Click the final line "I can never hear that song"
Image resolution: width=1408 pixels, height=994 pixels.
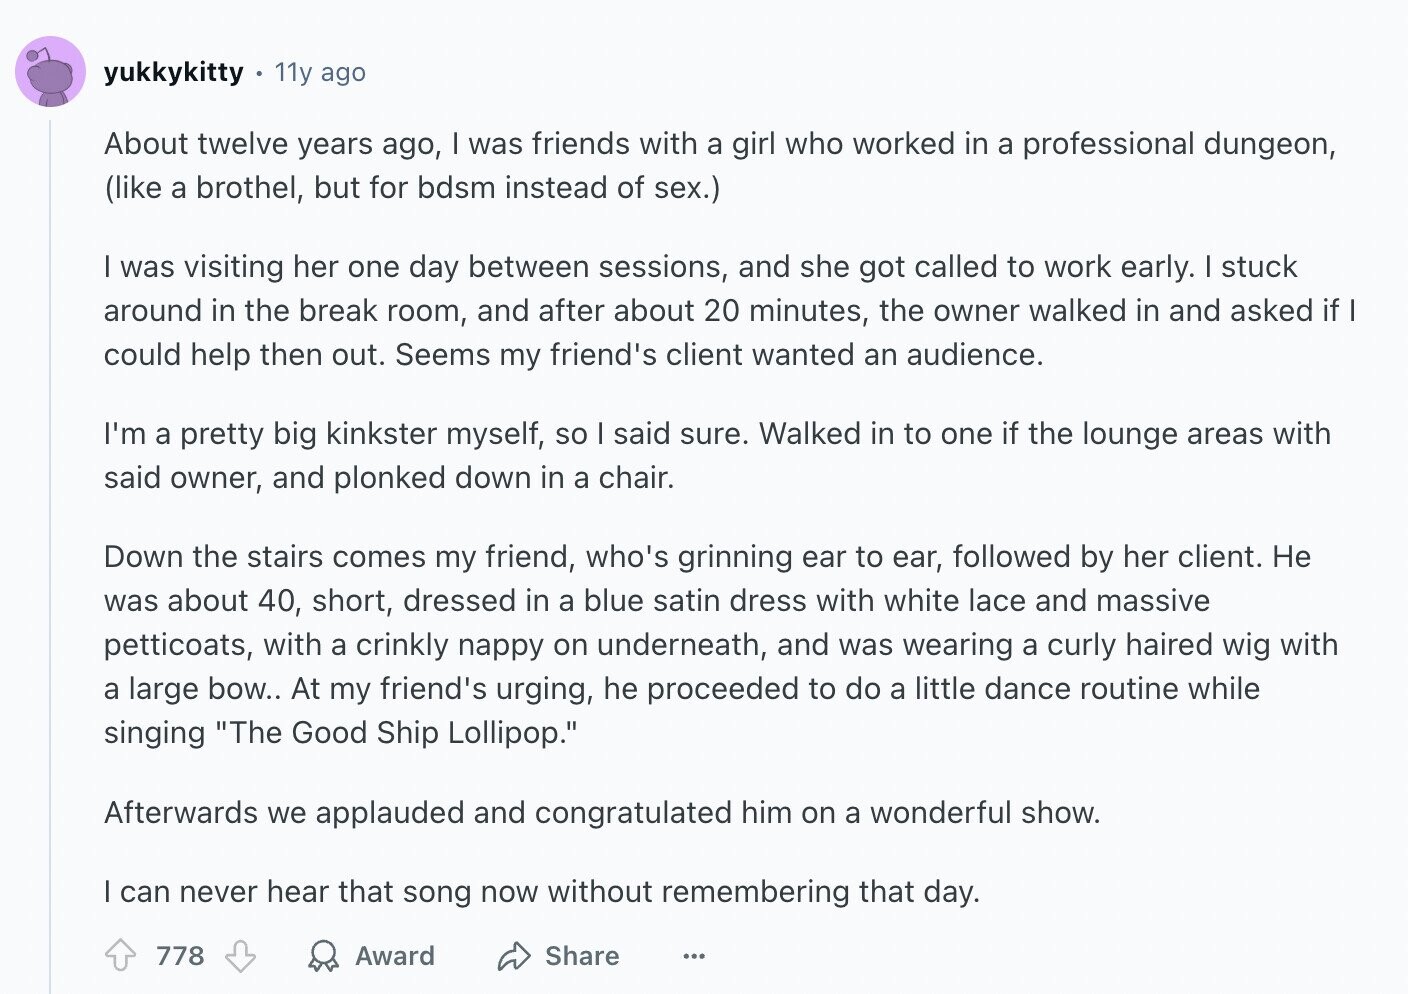click(542, 891)
